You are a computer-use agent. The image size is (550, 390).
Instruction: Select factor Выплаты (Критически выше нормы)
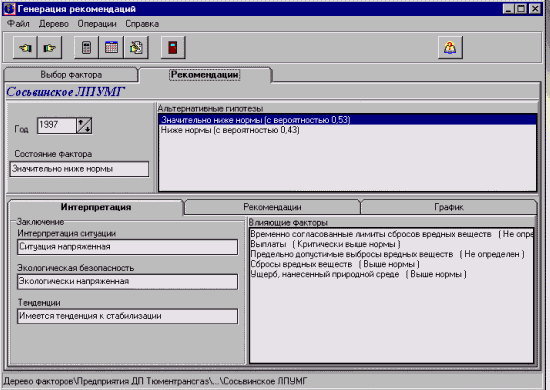coord(391,244)
